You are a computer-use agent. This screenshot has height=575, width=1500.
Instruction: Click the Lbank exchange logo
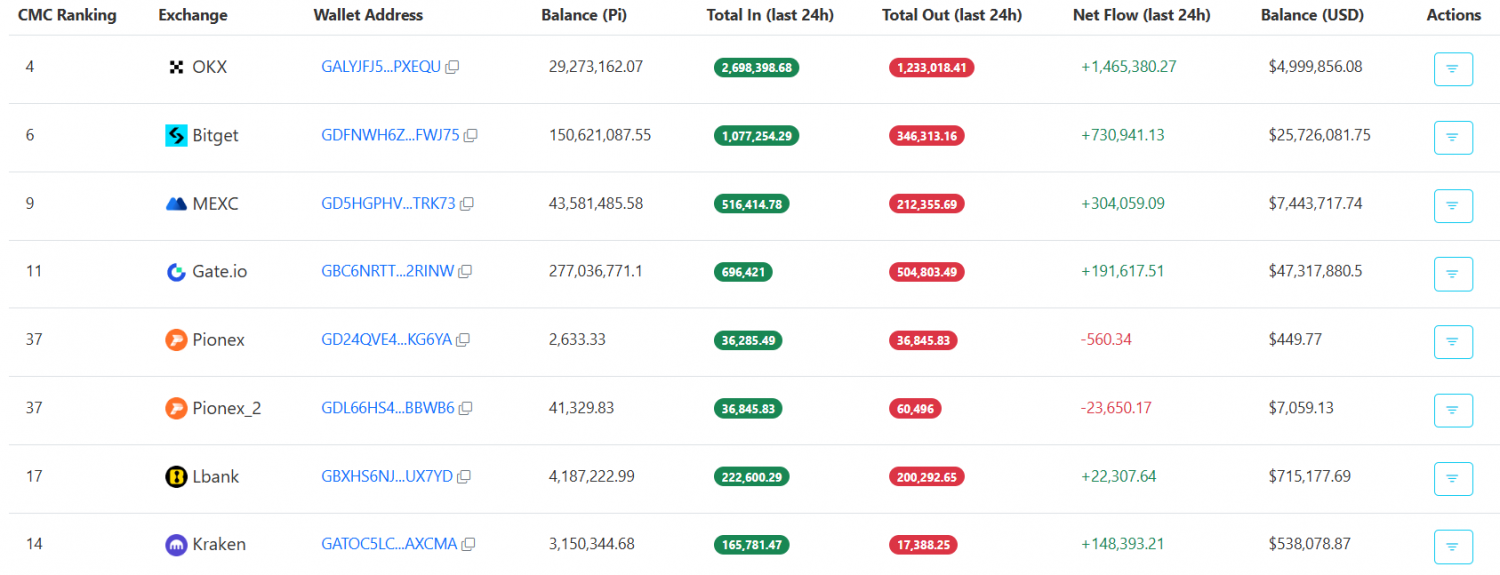point(176,477)
